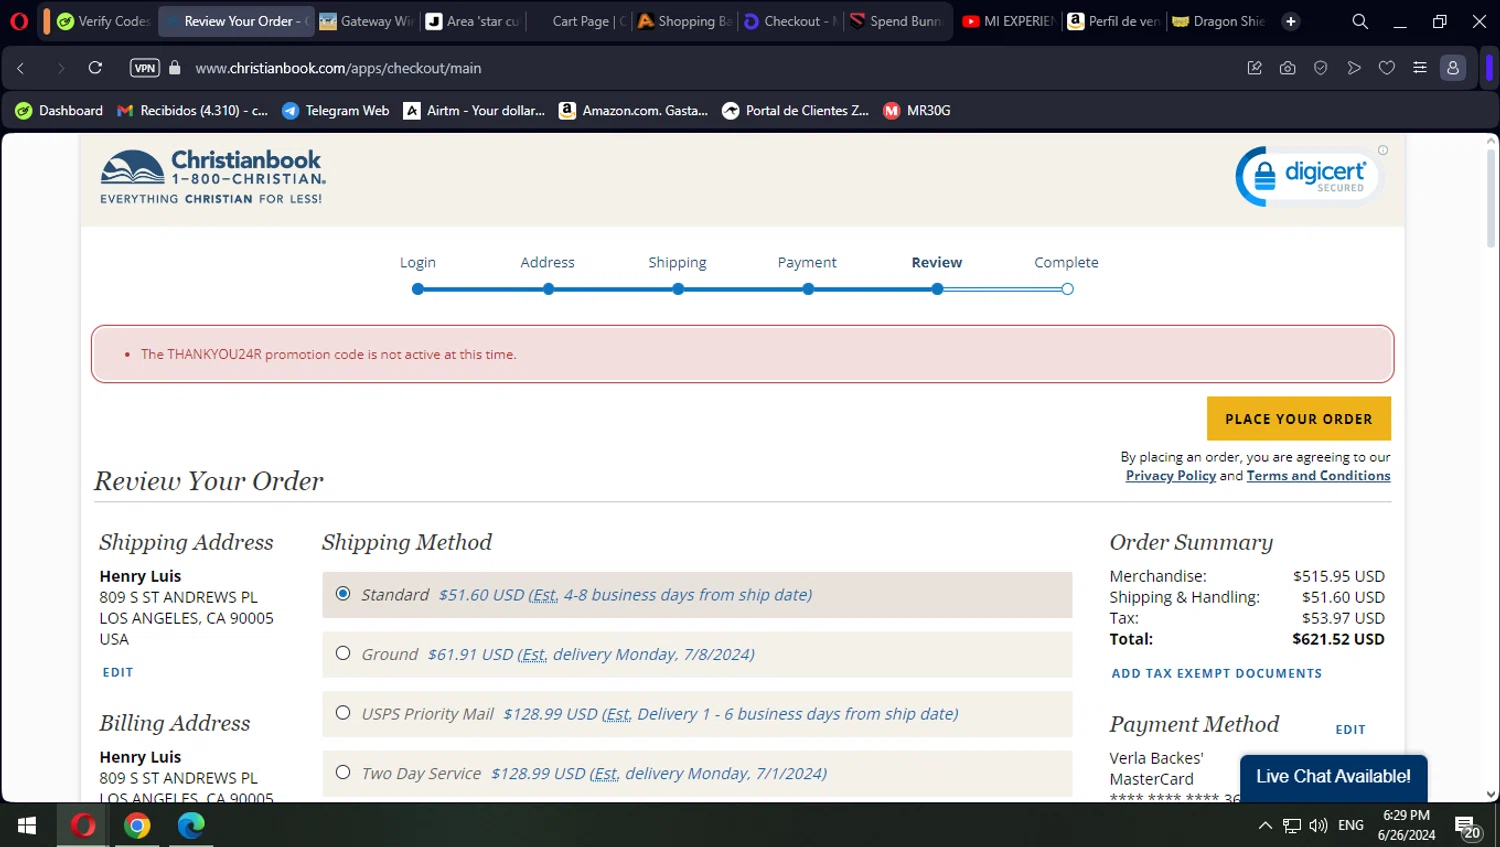Click Add Tax Exempt Documents link
1500x847 pixels.
[x=1217, y=674]
